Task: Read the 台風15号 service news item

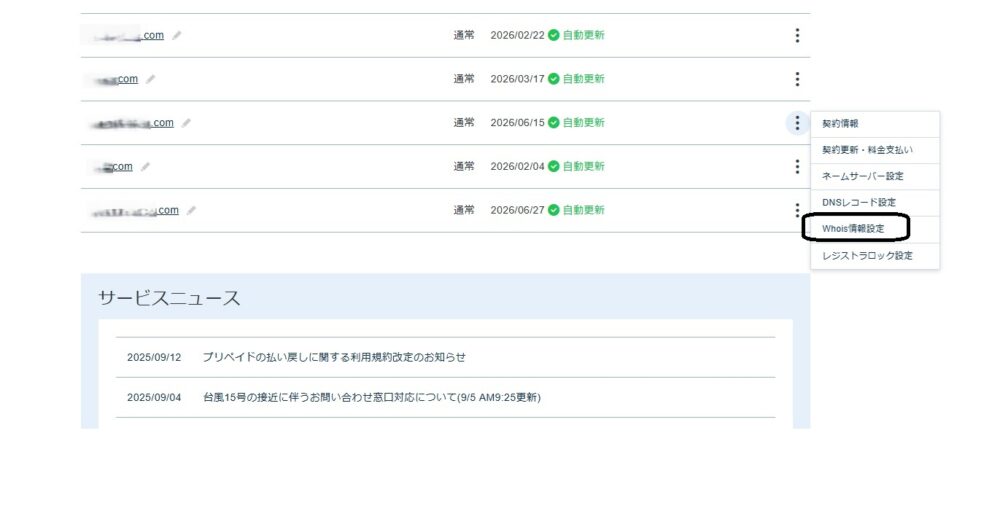Action: click(371, 397)
